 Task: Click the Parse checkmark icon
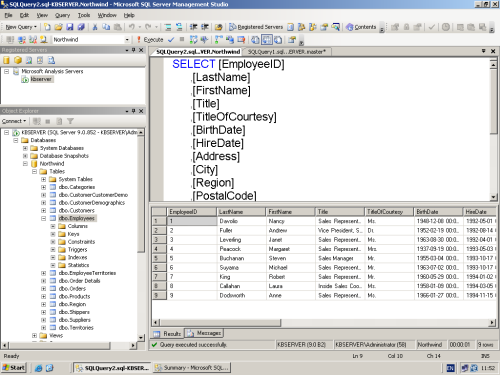coord(171,40)
